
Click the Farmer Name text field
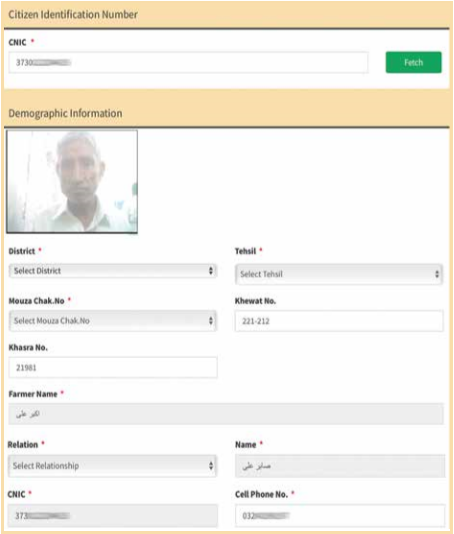click(x=226, y=414)
